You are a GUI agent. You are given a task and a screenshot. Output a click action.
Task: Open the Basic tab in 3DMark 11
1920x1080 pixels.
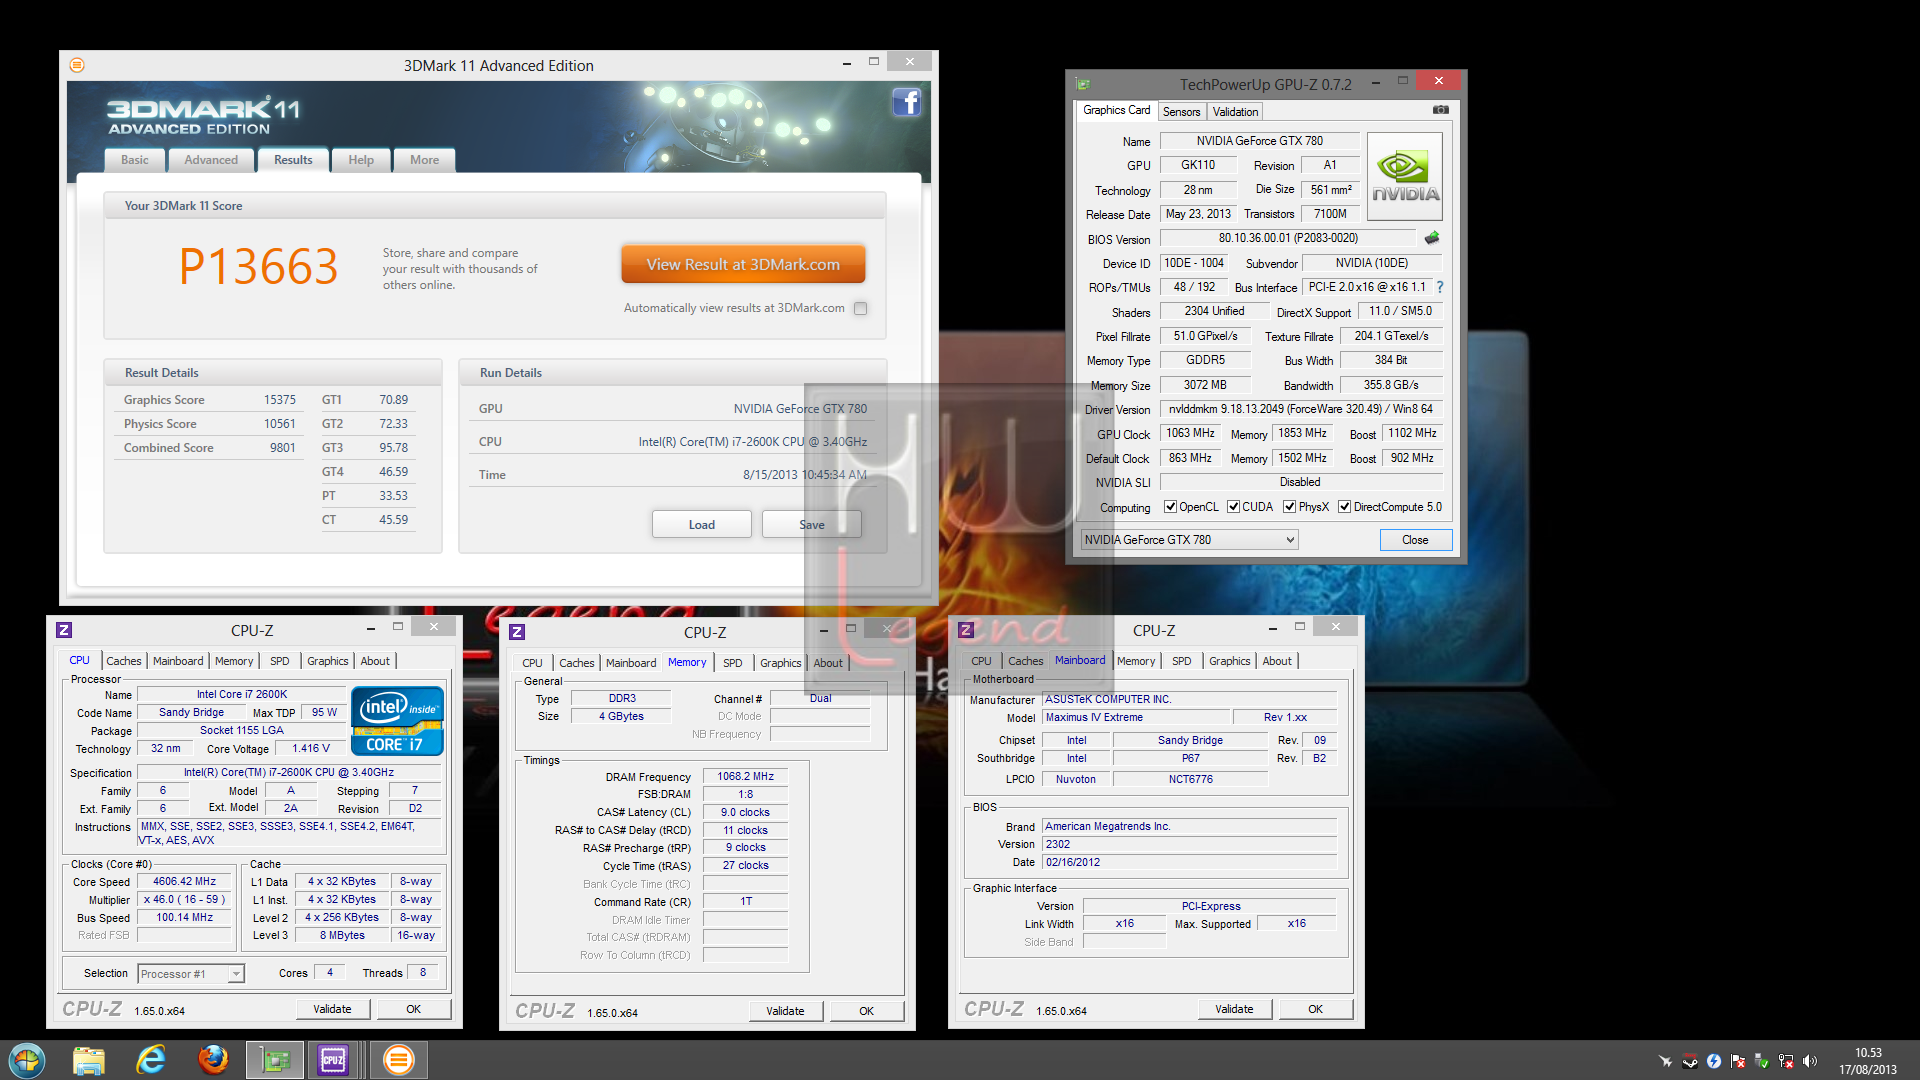pos(135,160)
